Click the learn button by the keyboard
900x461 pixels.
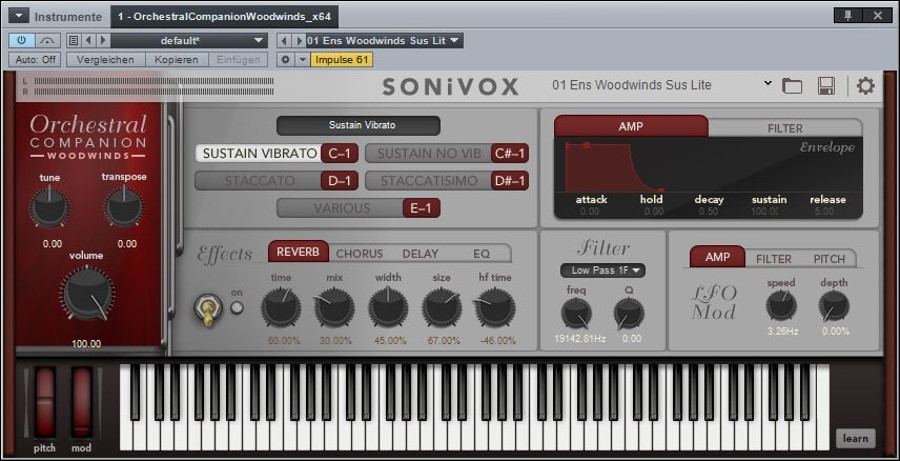[x=855, y=439]
